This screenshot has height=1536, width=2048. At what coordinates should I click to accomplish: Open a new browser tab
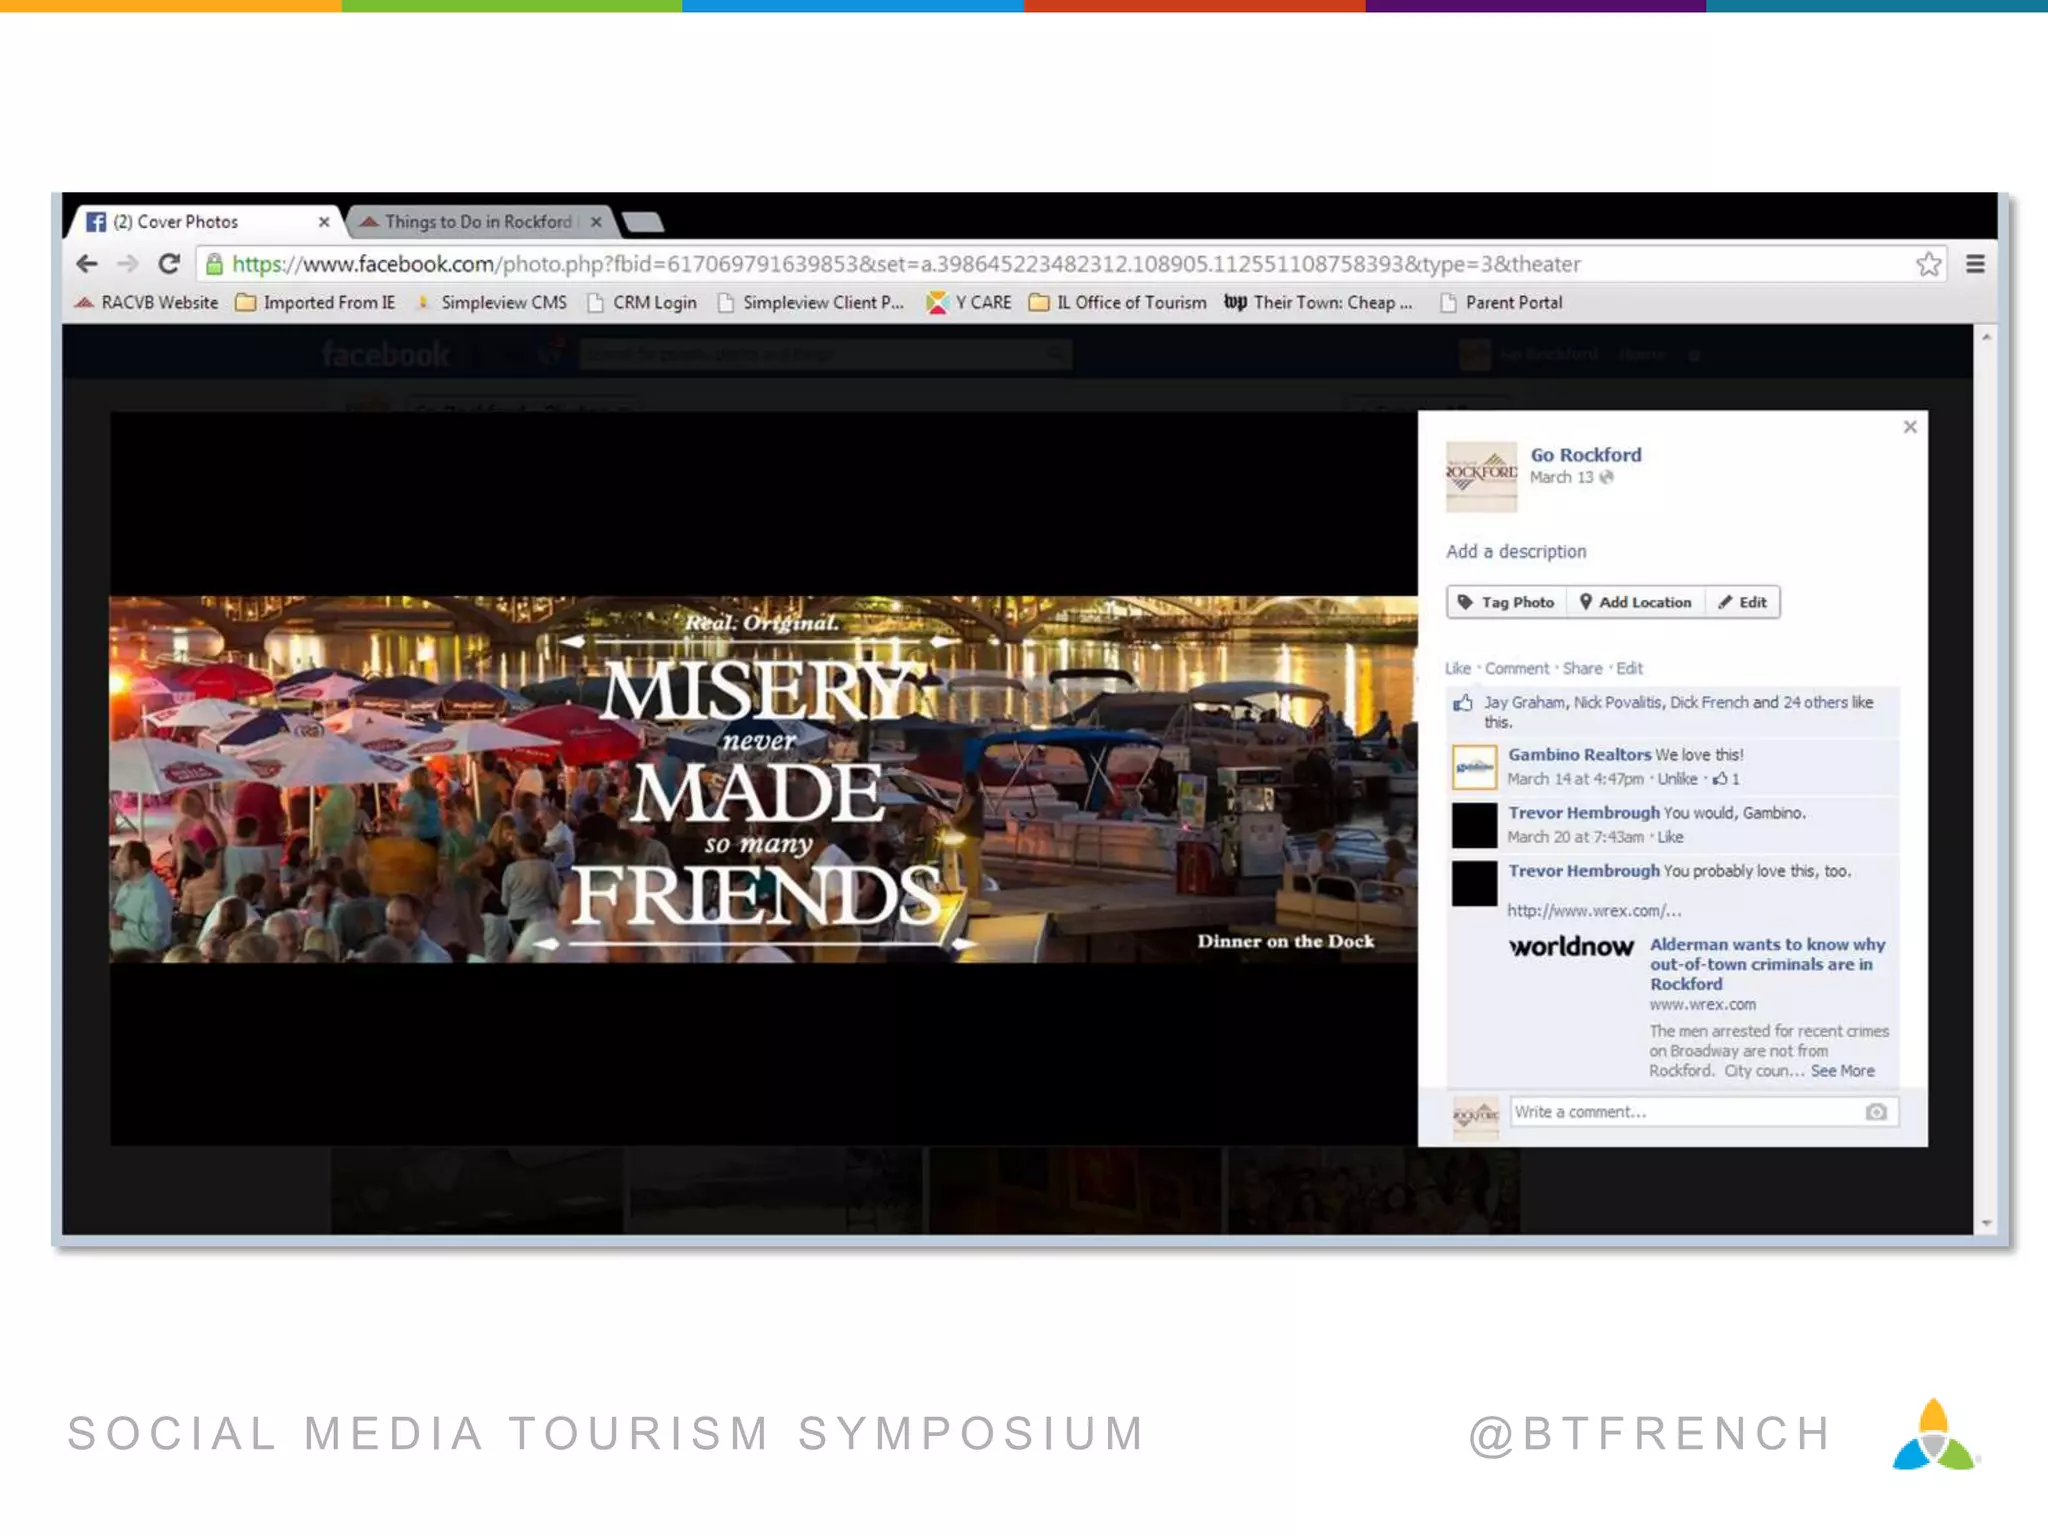tap(643, 221)
